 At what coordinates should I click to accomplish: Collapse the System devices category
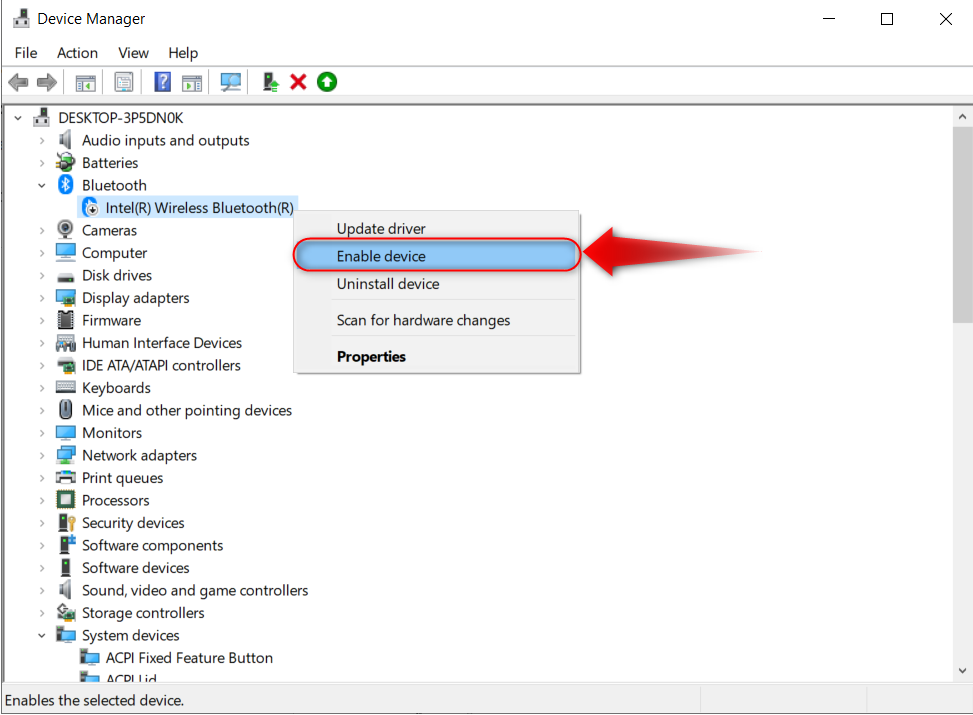42,635
